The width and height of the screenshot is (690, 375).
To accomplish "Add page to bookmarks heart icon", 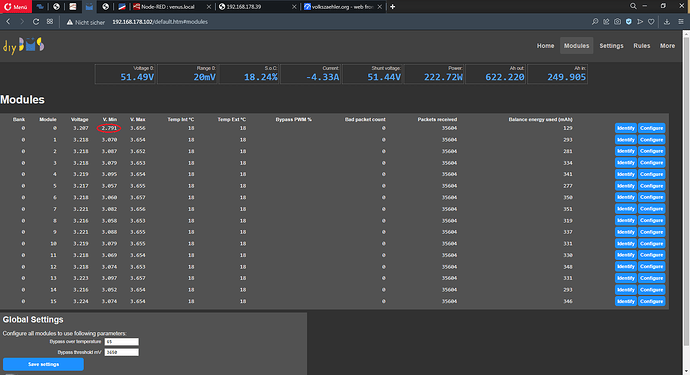I will (651, 22).
